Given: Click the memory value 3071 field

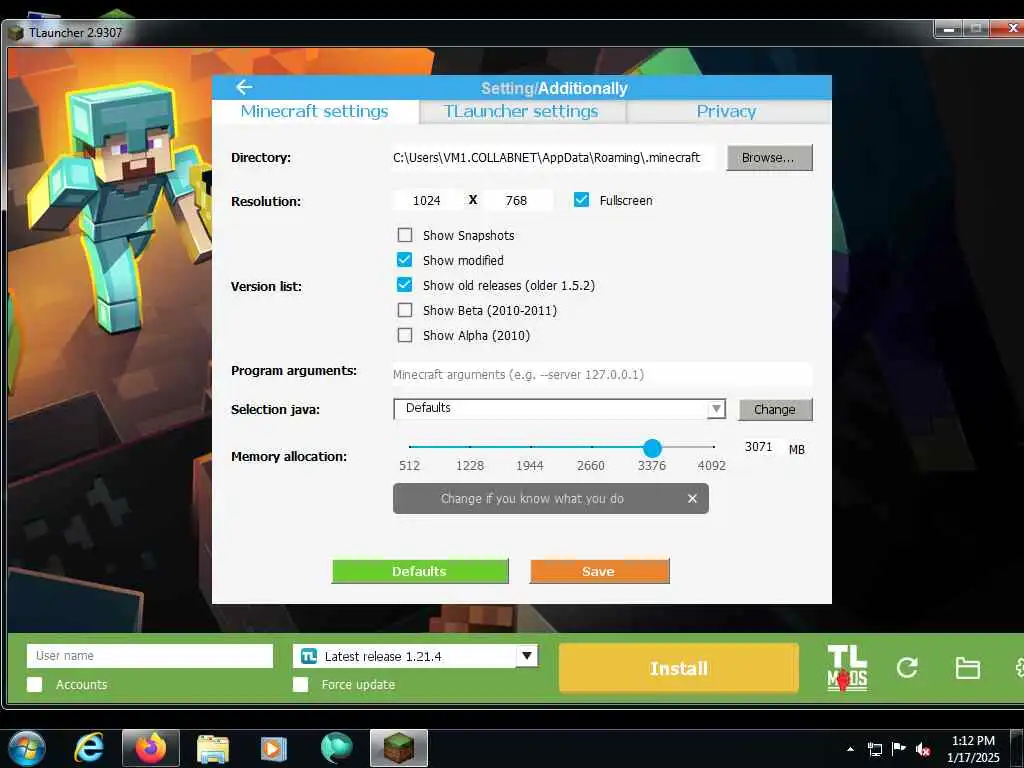Looking at the screenshot, I should (759, 447).
